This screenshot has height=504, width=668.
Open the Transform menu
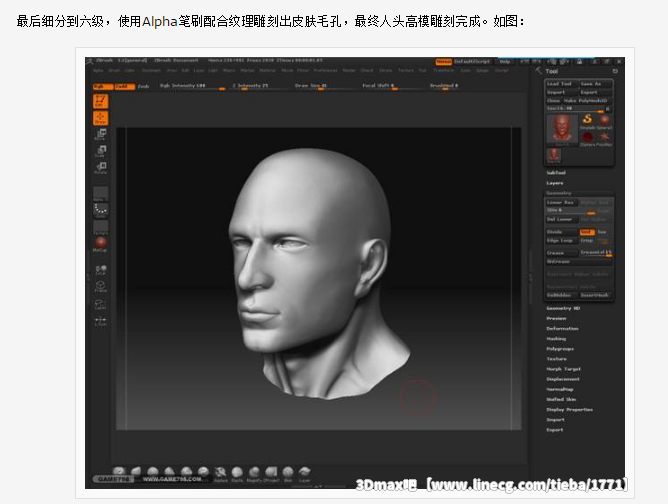pos(444,70)
